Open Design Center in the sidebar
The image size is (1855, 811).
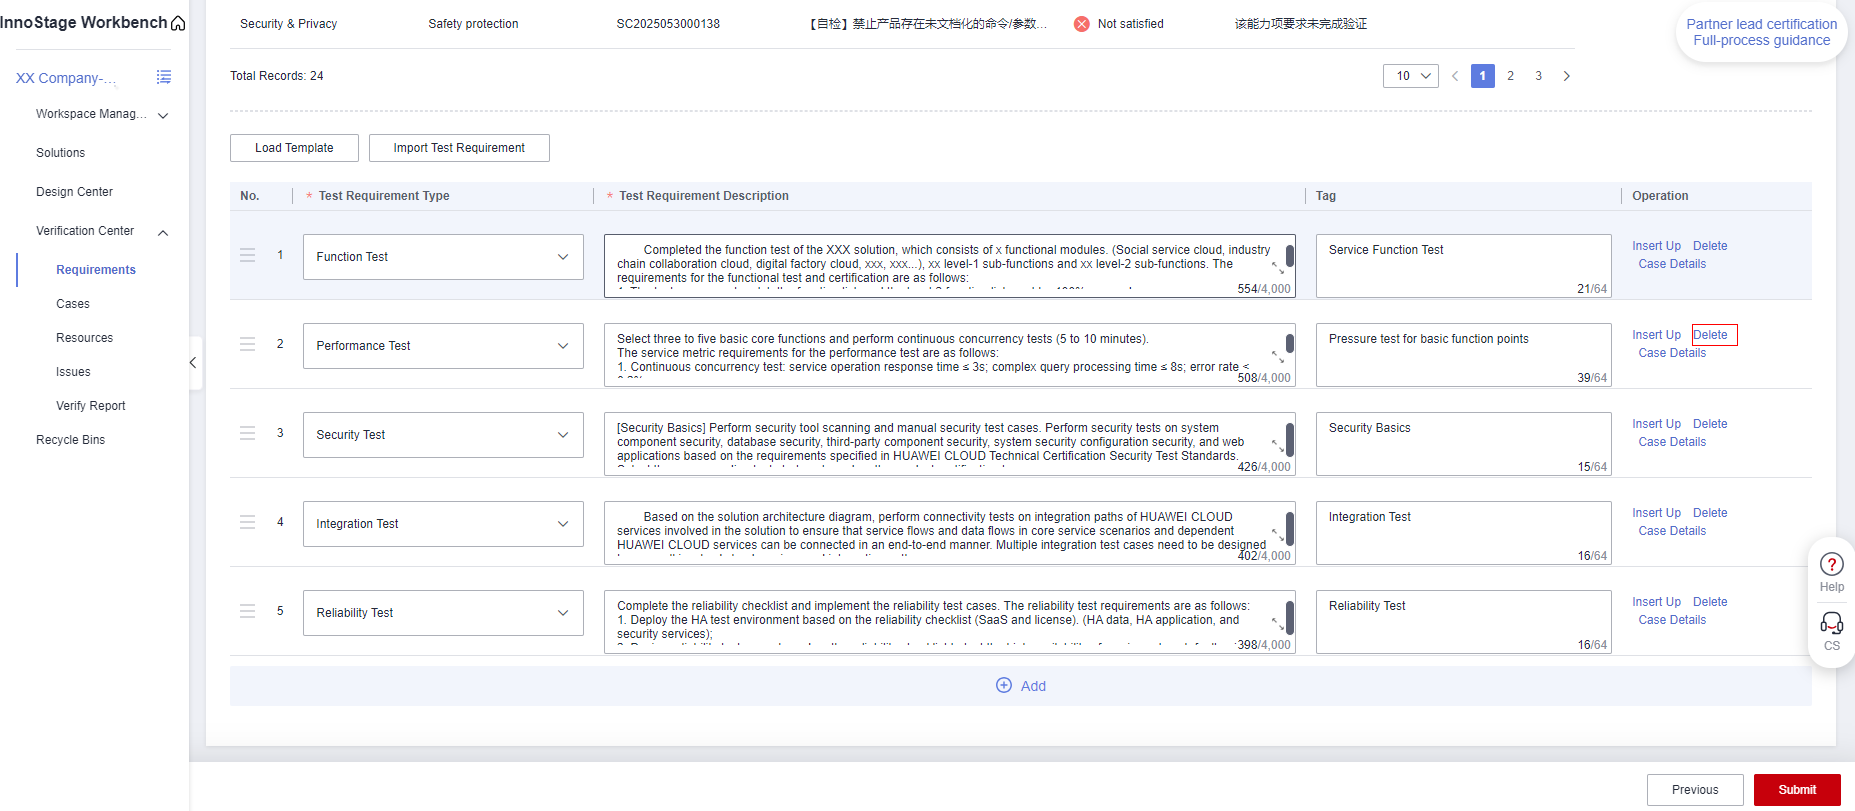coord(75,192)
